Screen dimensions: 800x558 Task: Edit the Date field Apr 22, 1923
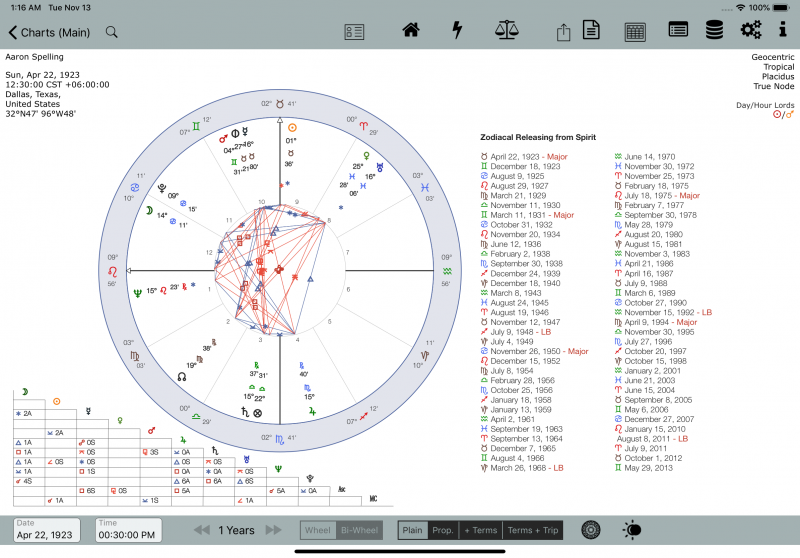click(x=46, y=530)
